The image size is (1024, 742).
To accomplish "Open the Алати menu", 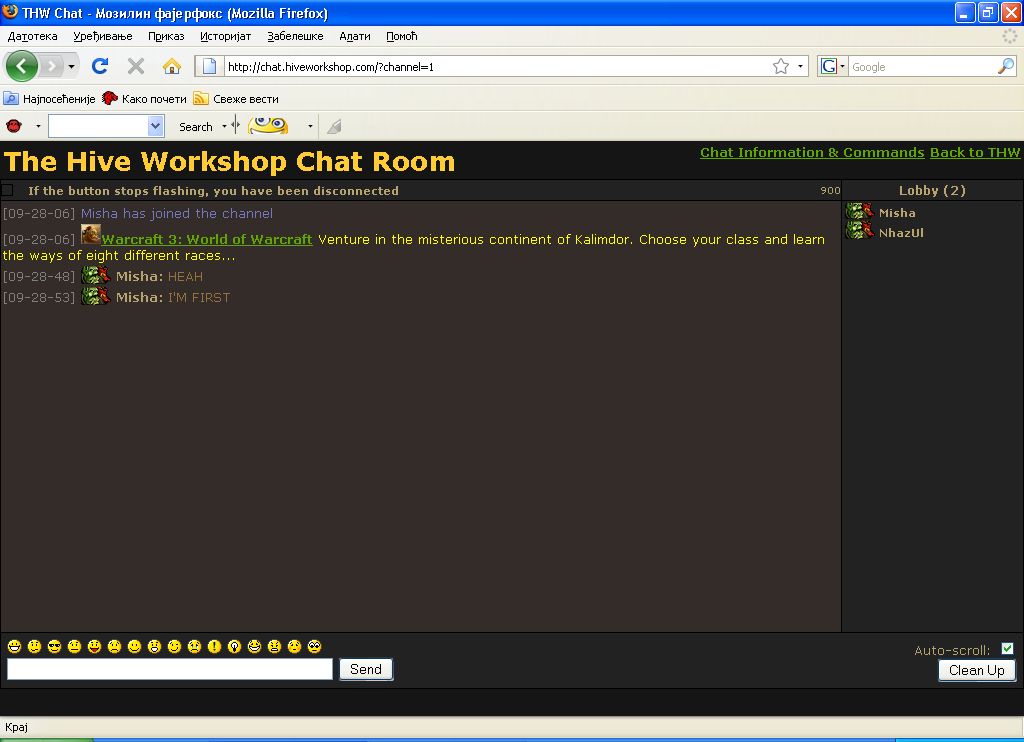I will (x=355, y=36).
